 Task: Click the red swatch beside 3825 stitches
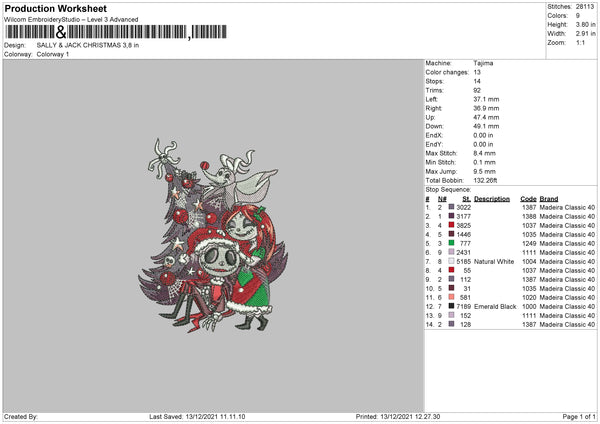(x=451, y=225)
